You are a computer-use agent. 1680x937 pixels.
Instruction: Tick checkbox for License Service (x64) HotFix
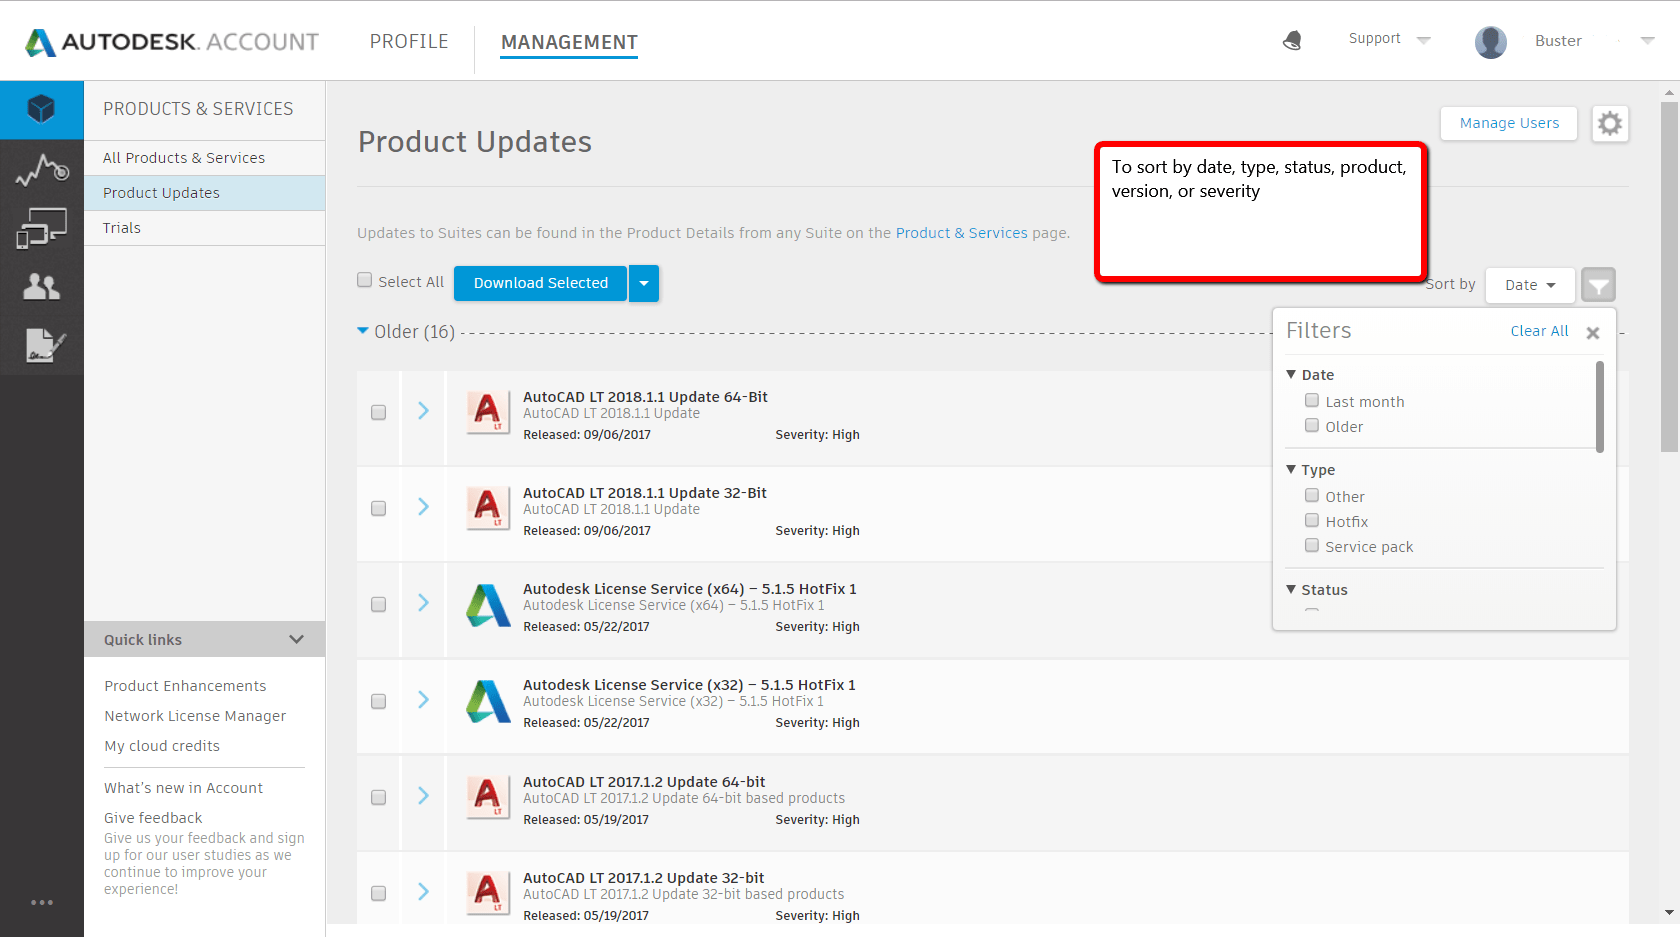(378, 604)
